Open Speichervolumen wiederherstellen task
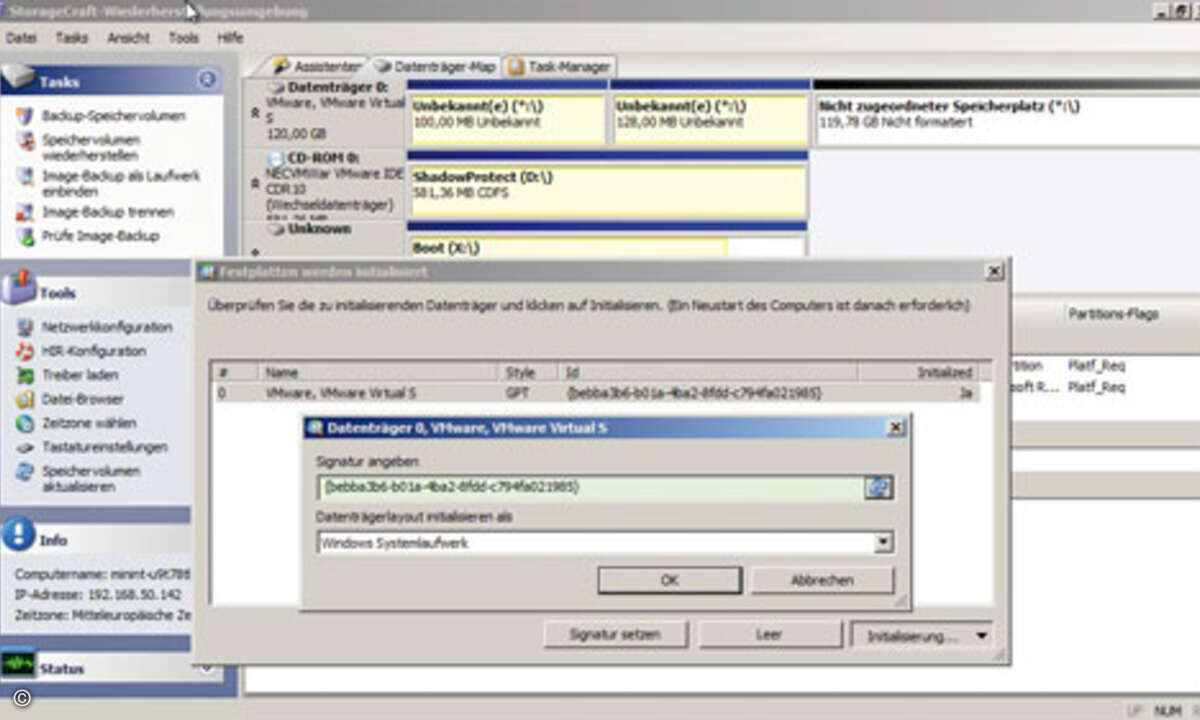This screenshot has width=1200, height=720. (x=91, y=148)
